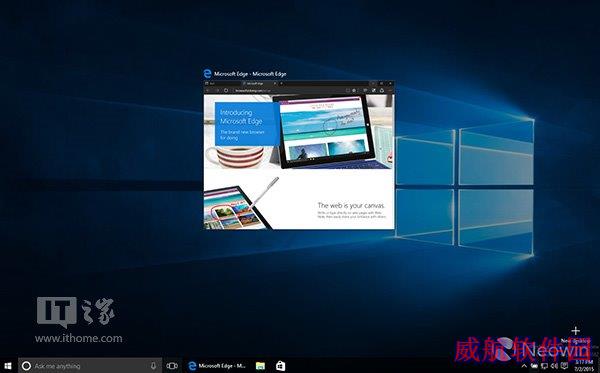
Task: Select Microsoft Edge taskbar button
Action: pyautogui.click(x=217, y=366)
